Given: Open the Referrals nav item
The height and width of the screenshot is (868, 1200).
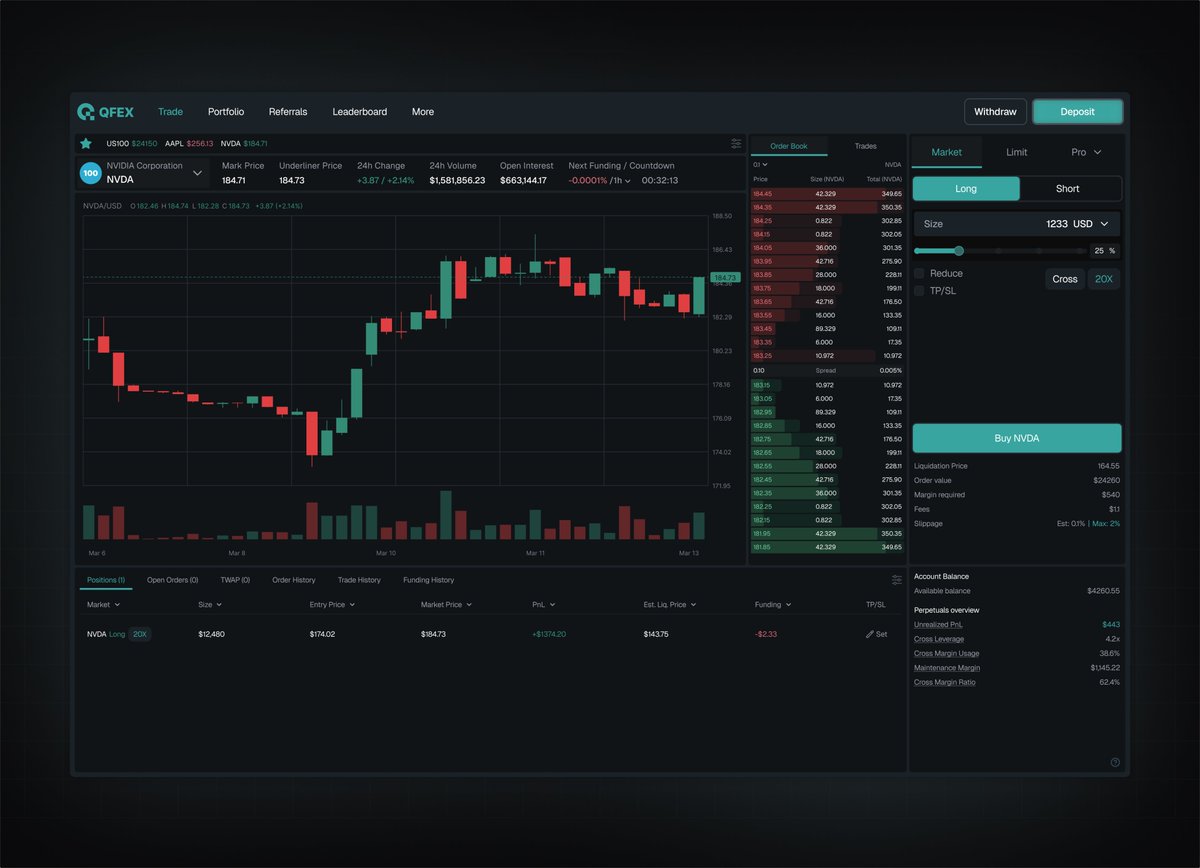Looking at the screenshot, I should [288, 112].
